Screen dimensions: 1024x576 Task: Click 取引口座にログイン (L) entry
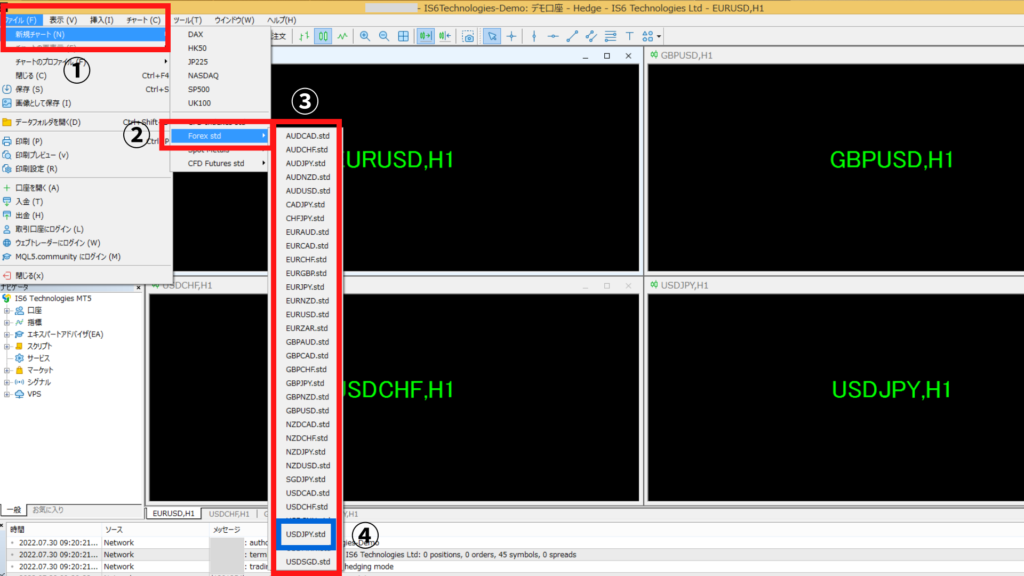pyautogui.click(x=85, y=229)
